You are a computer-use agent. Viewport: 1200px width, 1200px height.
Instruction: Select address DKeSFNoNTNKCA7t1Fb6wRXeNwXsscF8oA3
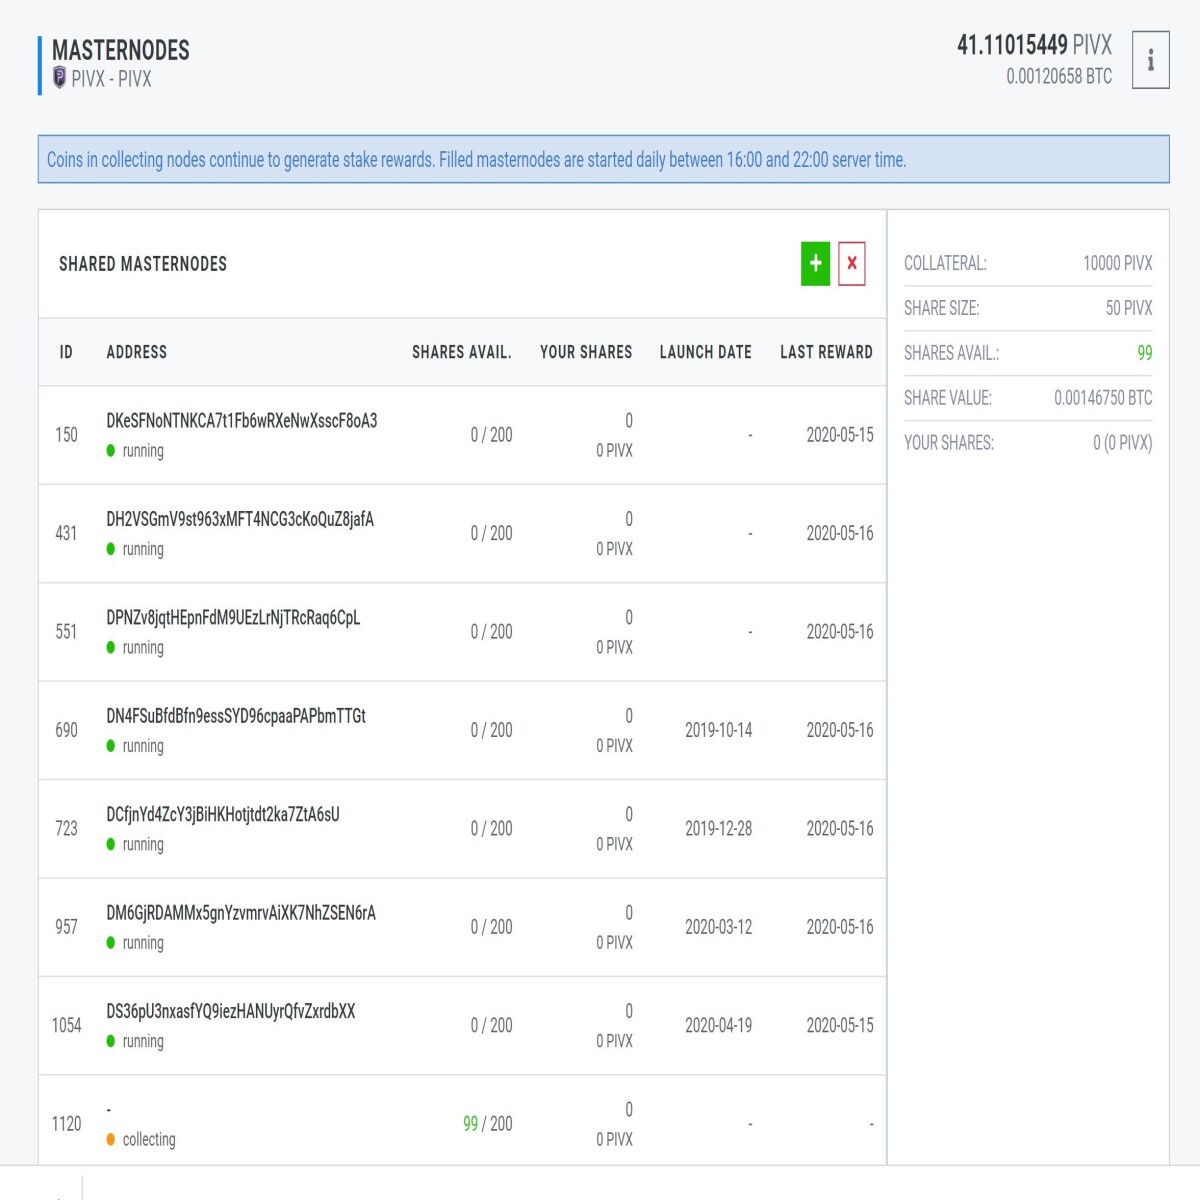pos(242,421)
